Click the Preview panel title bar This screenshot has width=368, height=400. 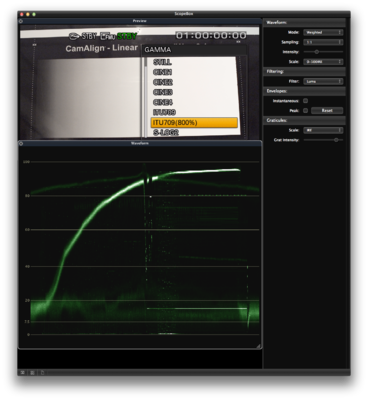pyautogui.click(x=140, y=21)
